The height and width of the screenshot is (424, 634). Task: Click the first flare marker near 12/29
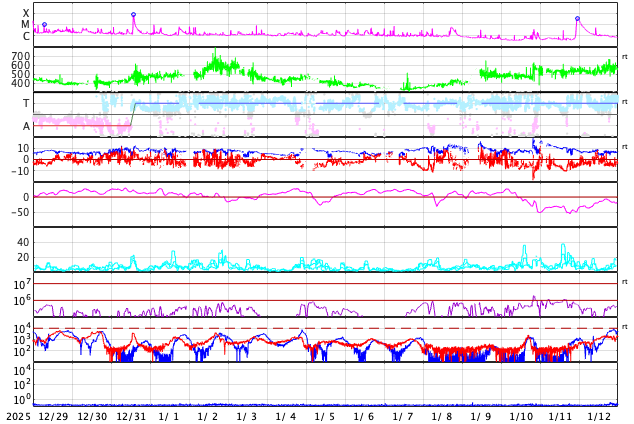coord(44,24)
